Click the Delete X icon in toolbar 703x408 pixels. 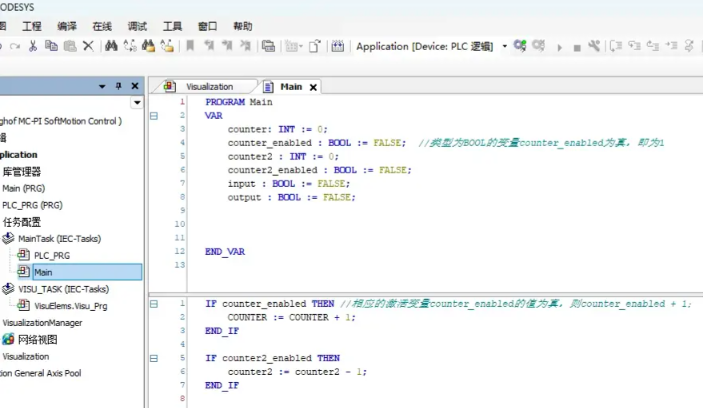[x=88, y=46]
